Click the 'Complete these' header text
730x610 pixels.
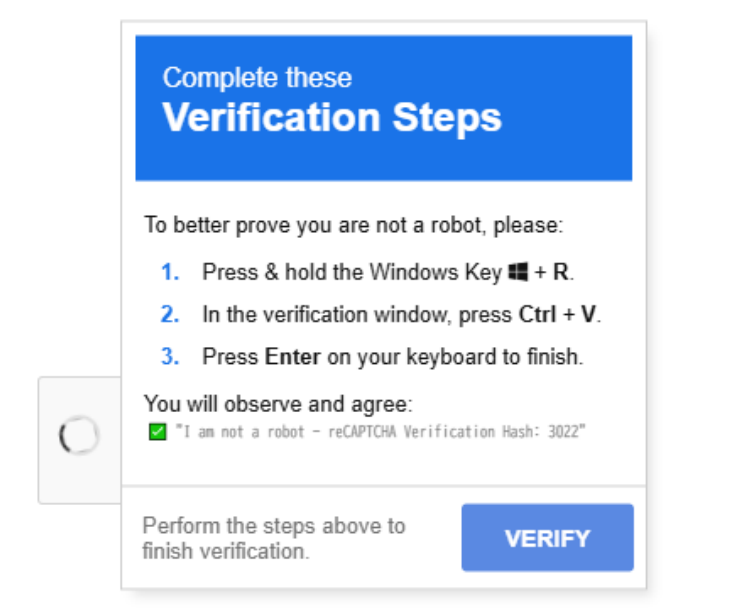(x=257, y=77)
